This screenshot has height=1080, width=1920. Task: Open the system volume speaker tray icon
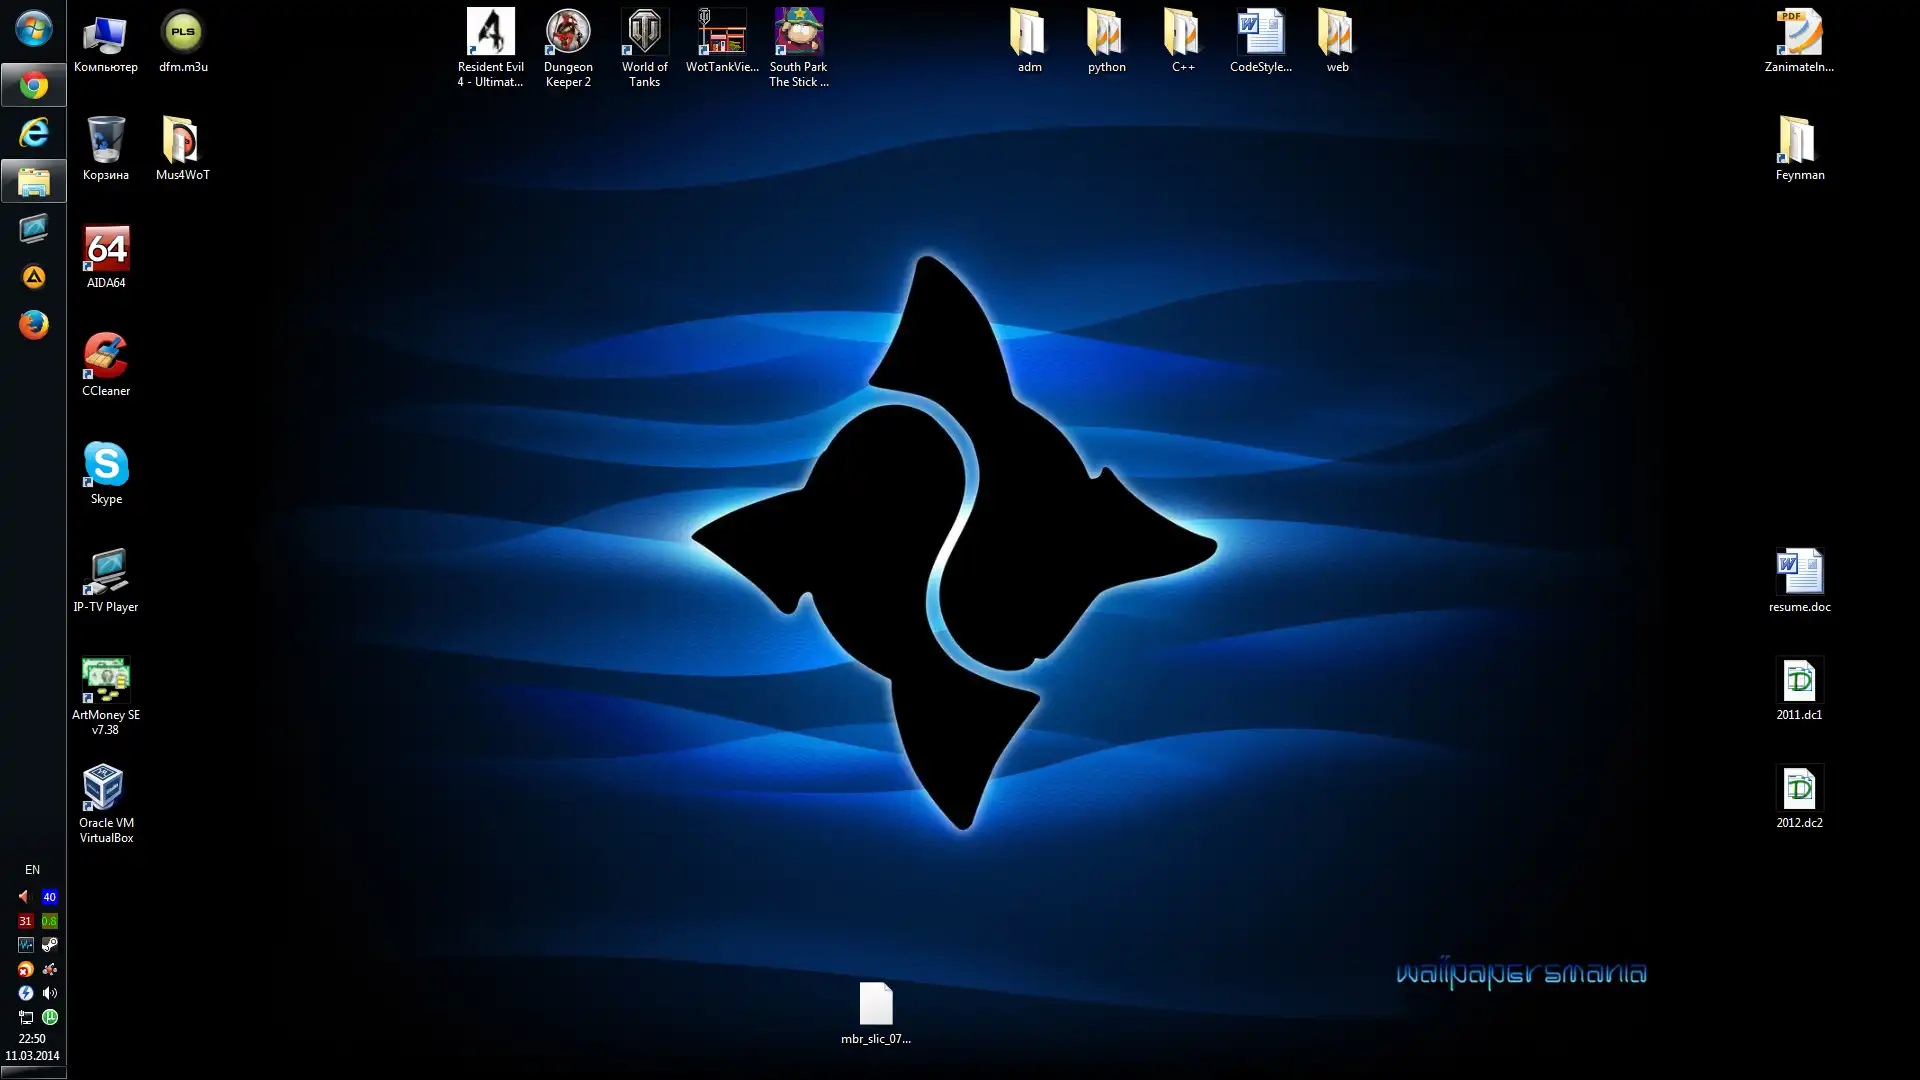(x=50, y=993)
